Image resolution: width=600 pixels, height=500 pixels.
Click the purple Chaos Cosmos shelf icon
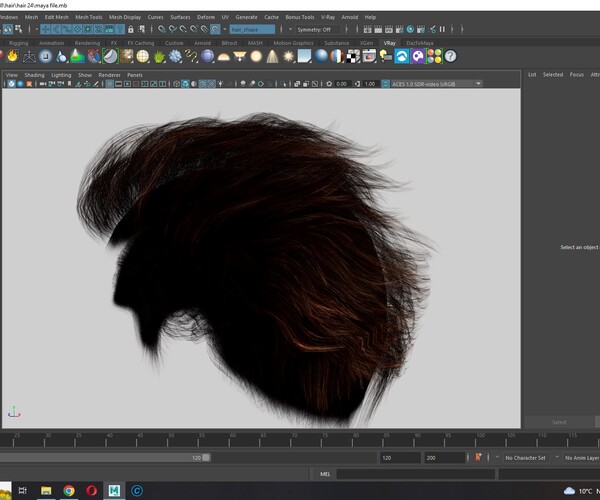(x=418, y=57)
